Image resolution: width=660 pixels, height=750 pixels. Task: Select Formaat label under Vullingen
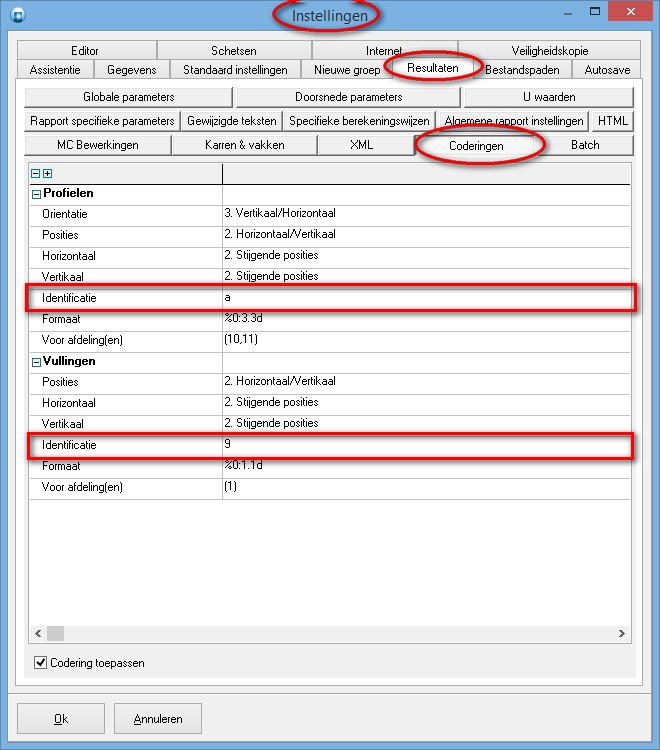61,466
